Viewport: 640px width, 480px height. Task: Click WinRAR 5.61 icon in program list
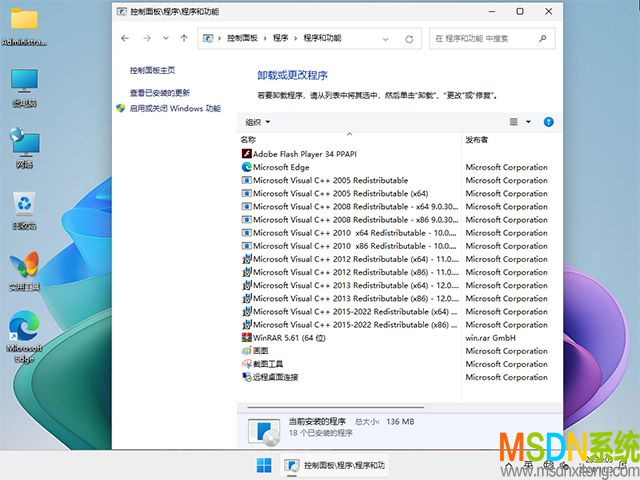tap(247, 338)
